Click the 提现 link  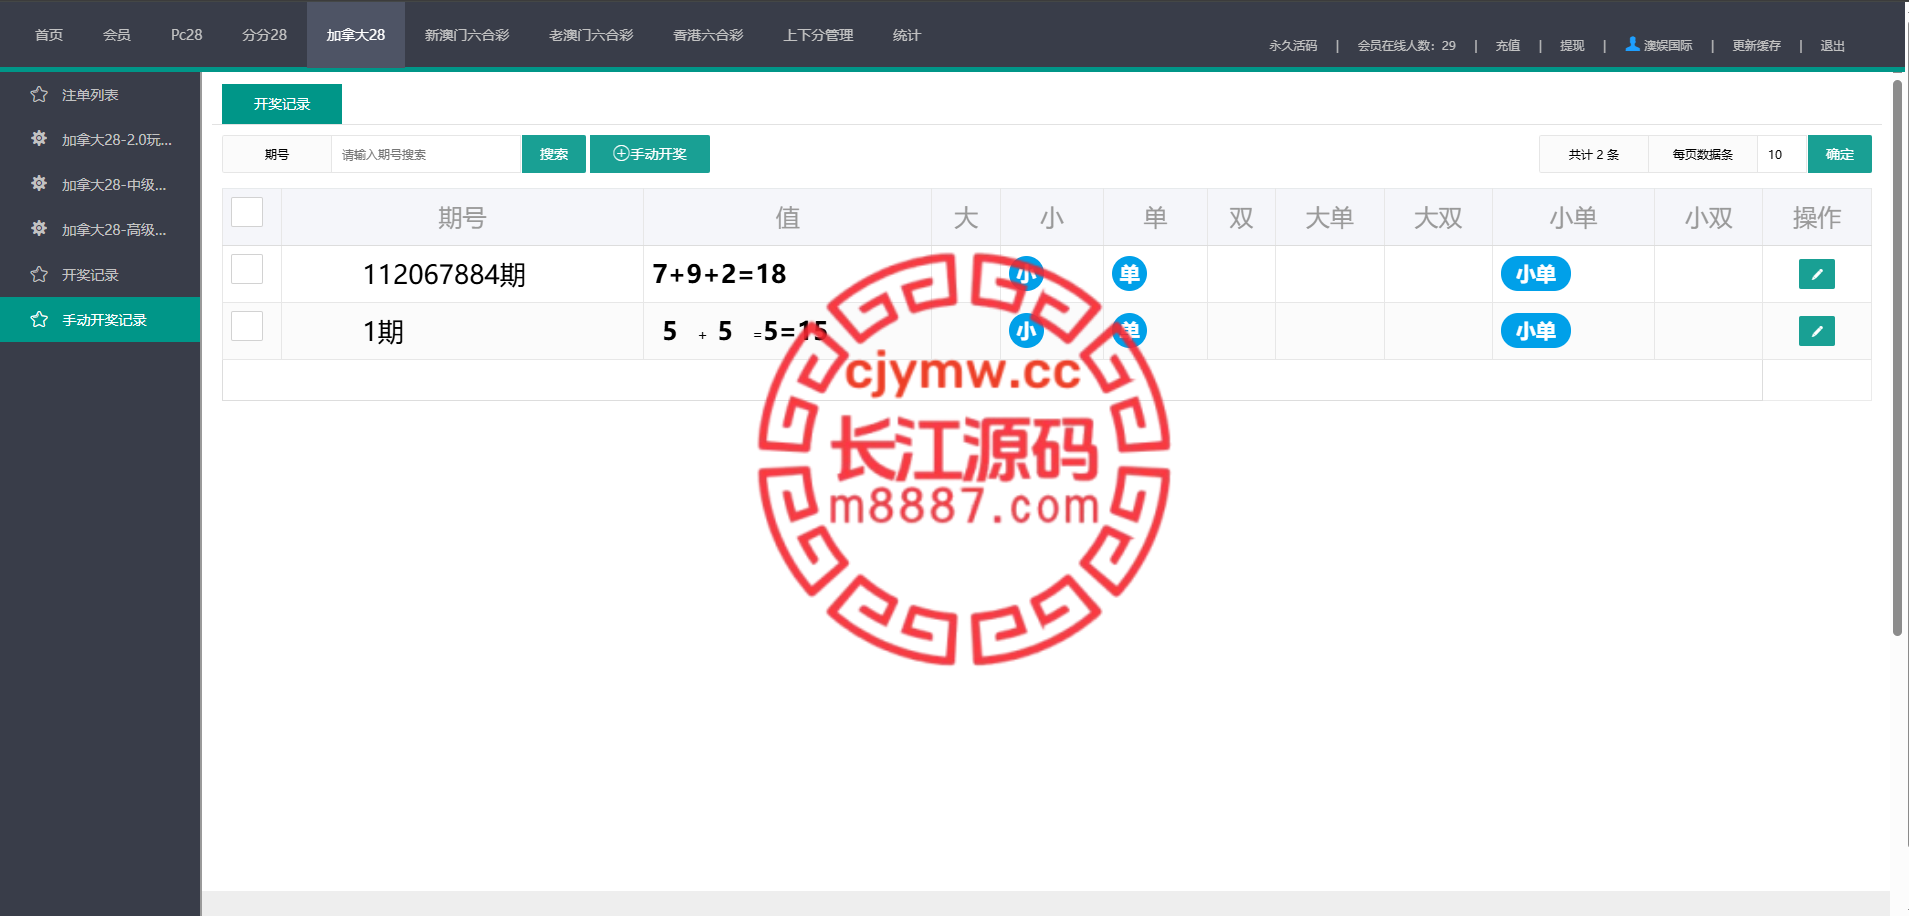(1572, 46)
